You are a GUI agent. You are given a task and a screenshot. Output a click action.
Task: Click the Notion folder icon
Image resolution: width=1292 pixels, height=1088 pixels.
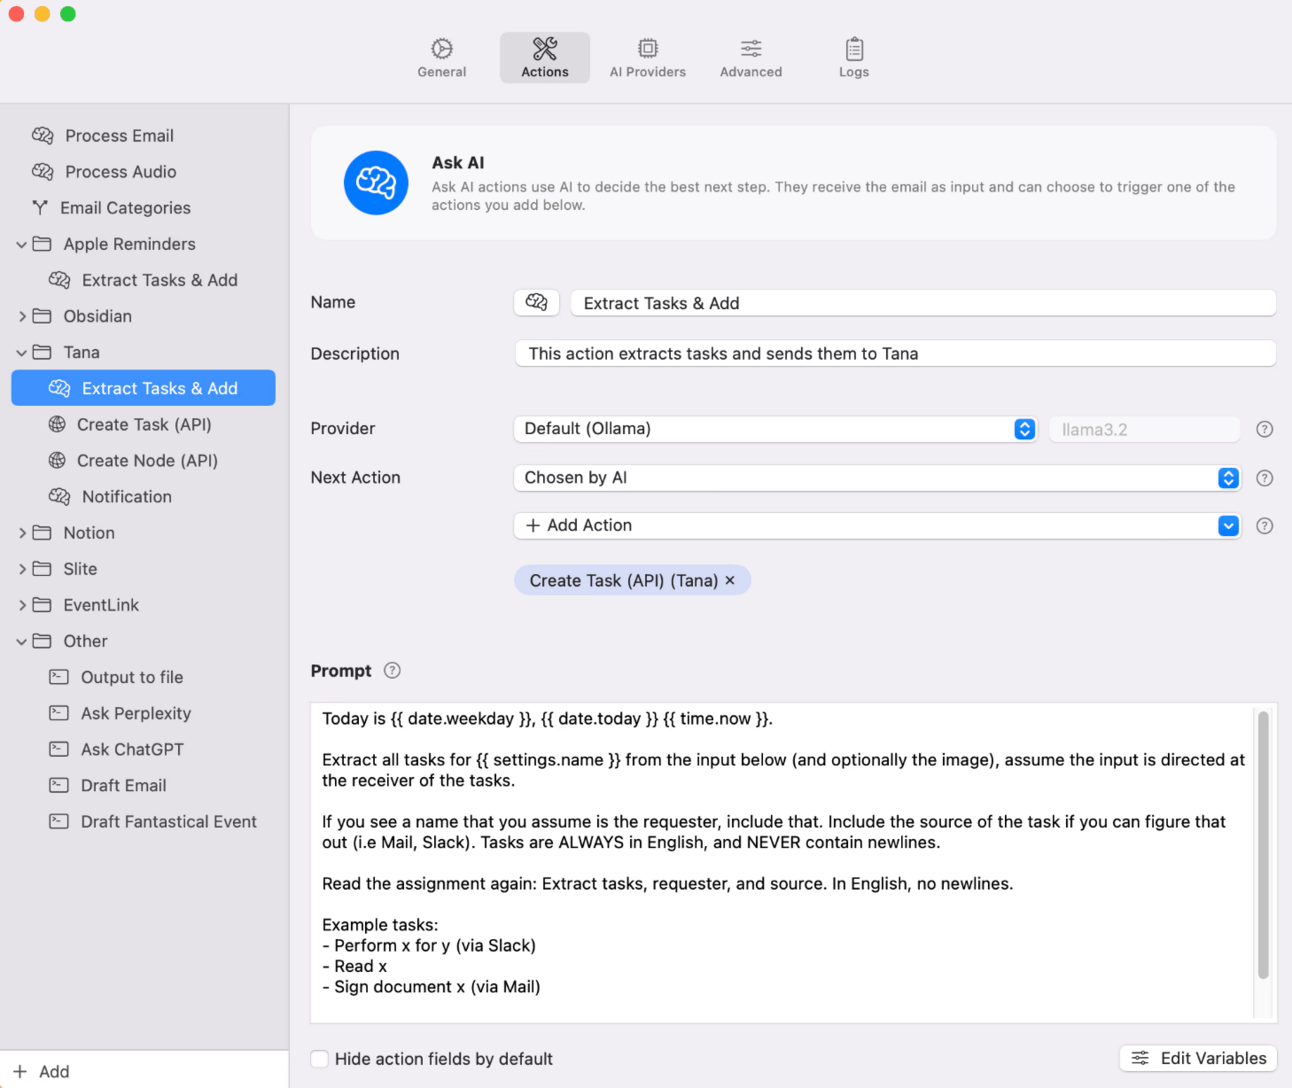point(42,533)
